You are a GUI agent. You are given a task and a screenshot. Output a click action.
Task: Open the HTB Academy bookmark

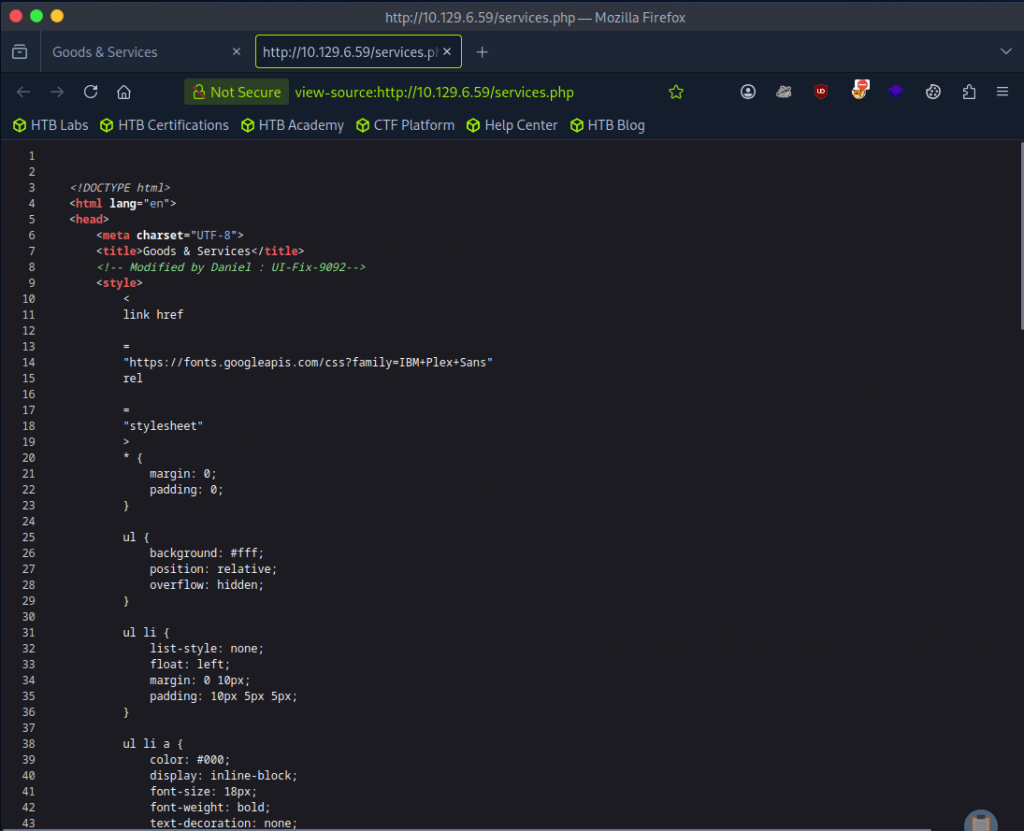[x=292, y=125]
